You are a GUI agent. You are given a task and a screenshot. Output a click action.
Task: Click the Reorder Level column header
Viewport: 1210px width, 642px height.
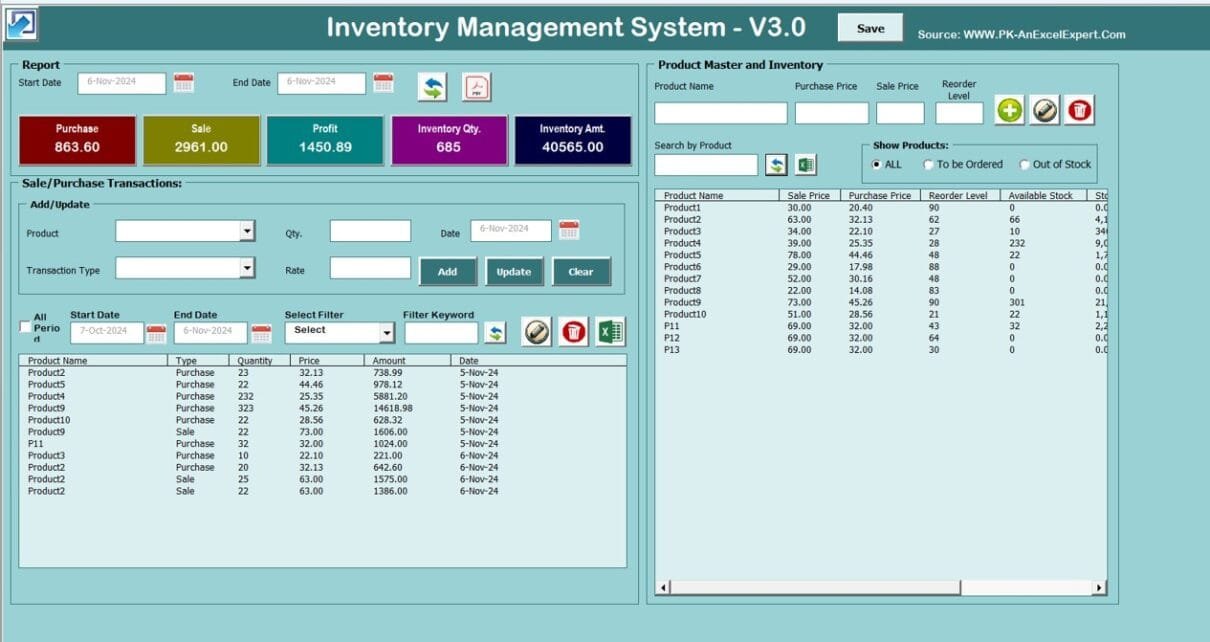[x=959, y=196]
